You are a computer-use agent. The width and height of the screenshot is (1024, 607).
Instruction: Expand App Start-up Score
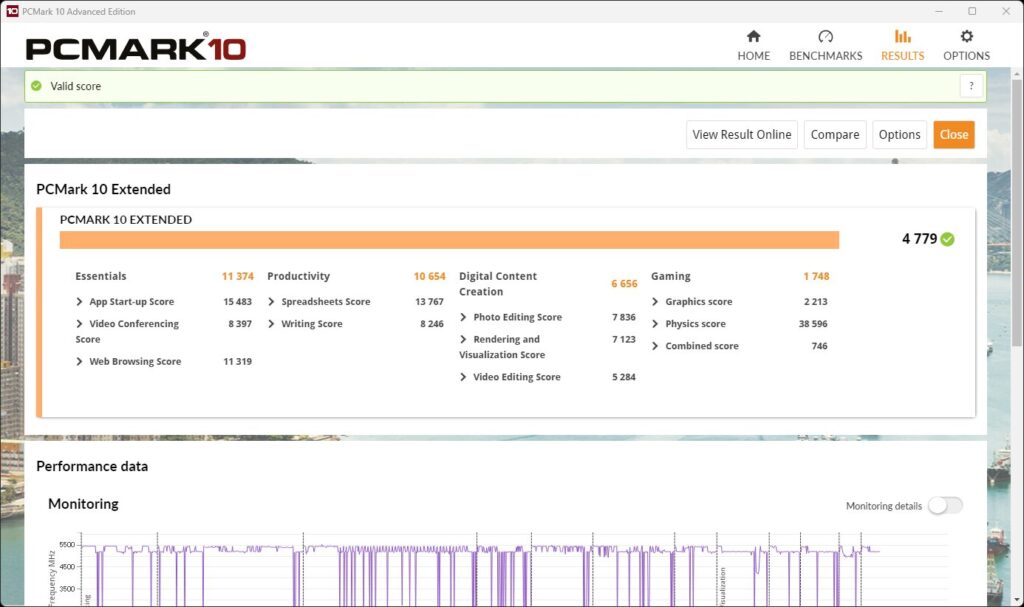[79, 301]
